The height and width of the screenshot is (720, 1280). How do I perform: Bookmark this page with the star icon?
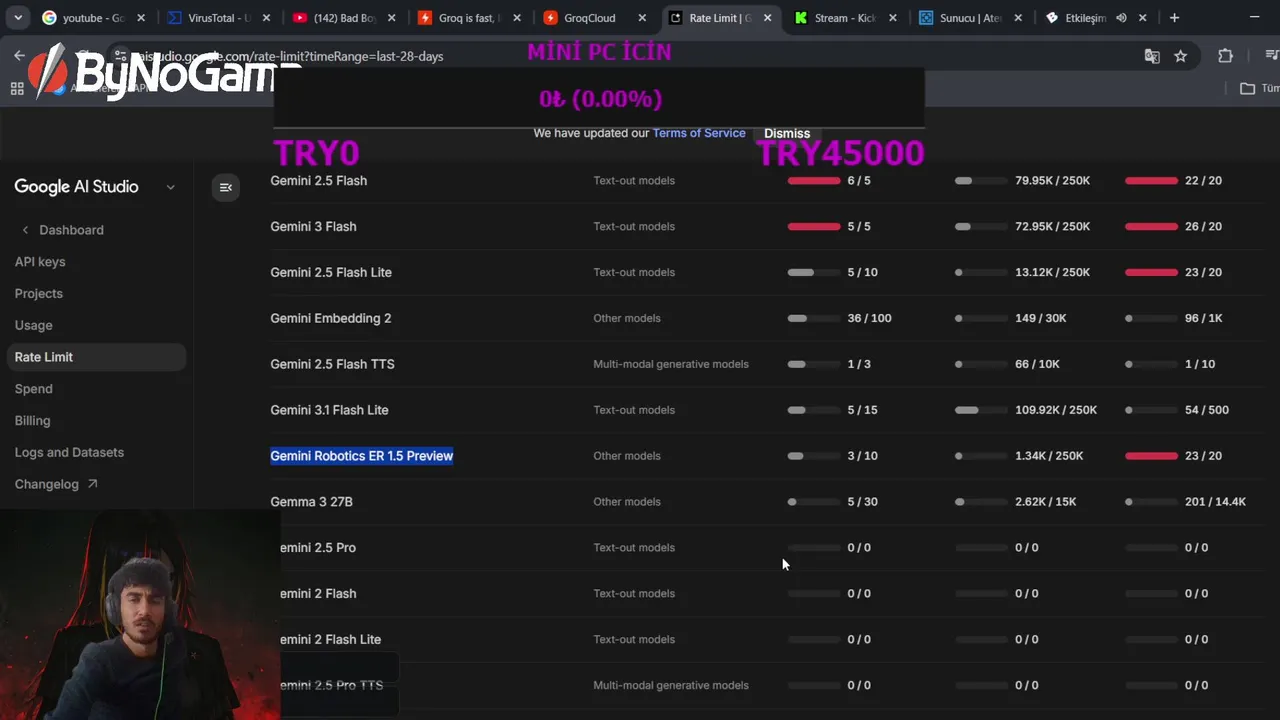pos(1181,56)
